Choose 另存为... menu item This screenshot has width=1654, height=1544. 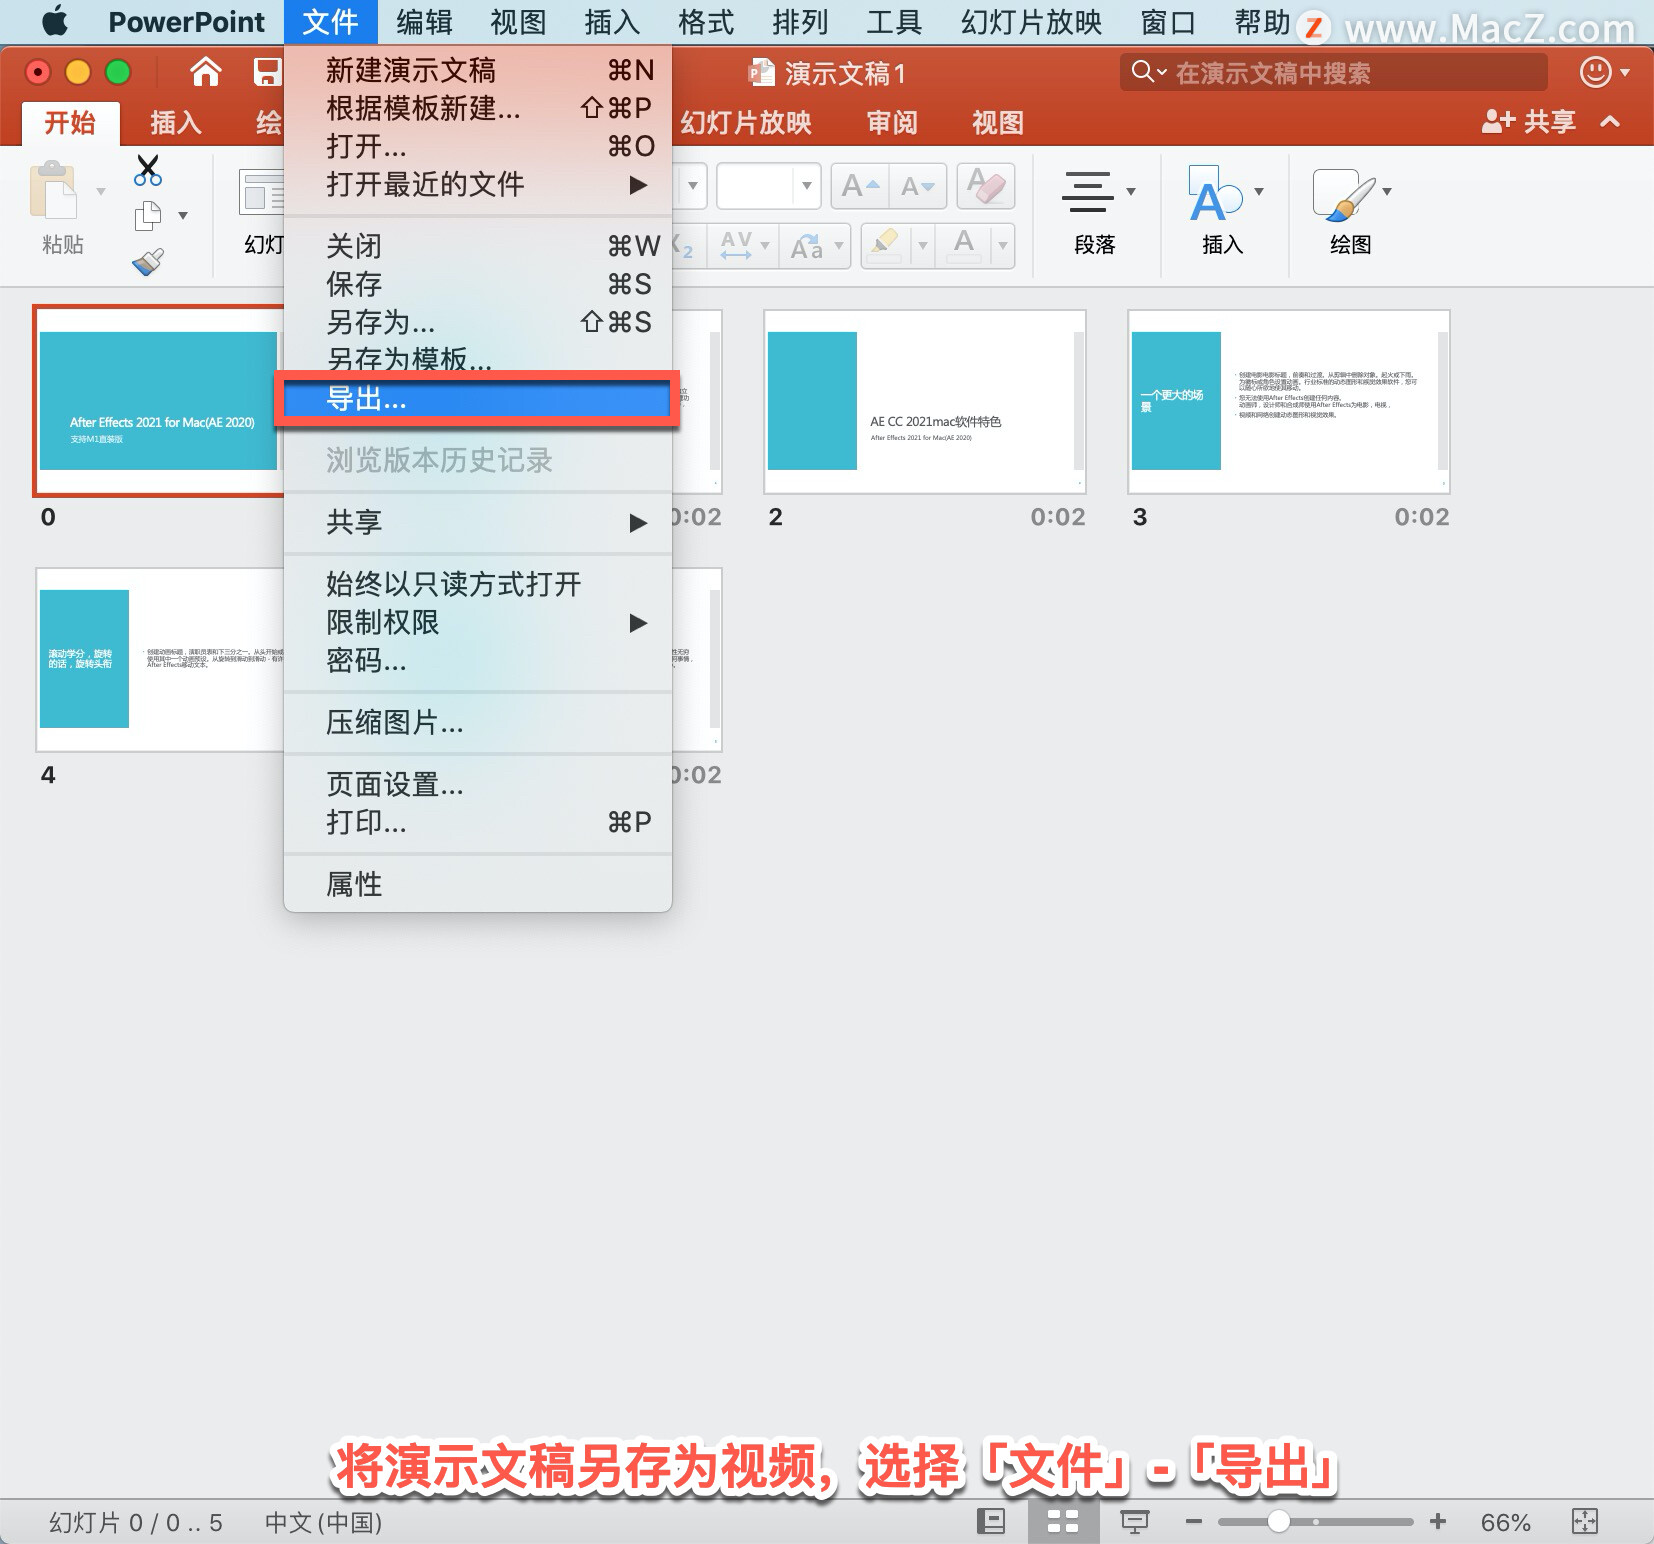coord(478,322)
